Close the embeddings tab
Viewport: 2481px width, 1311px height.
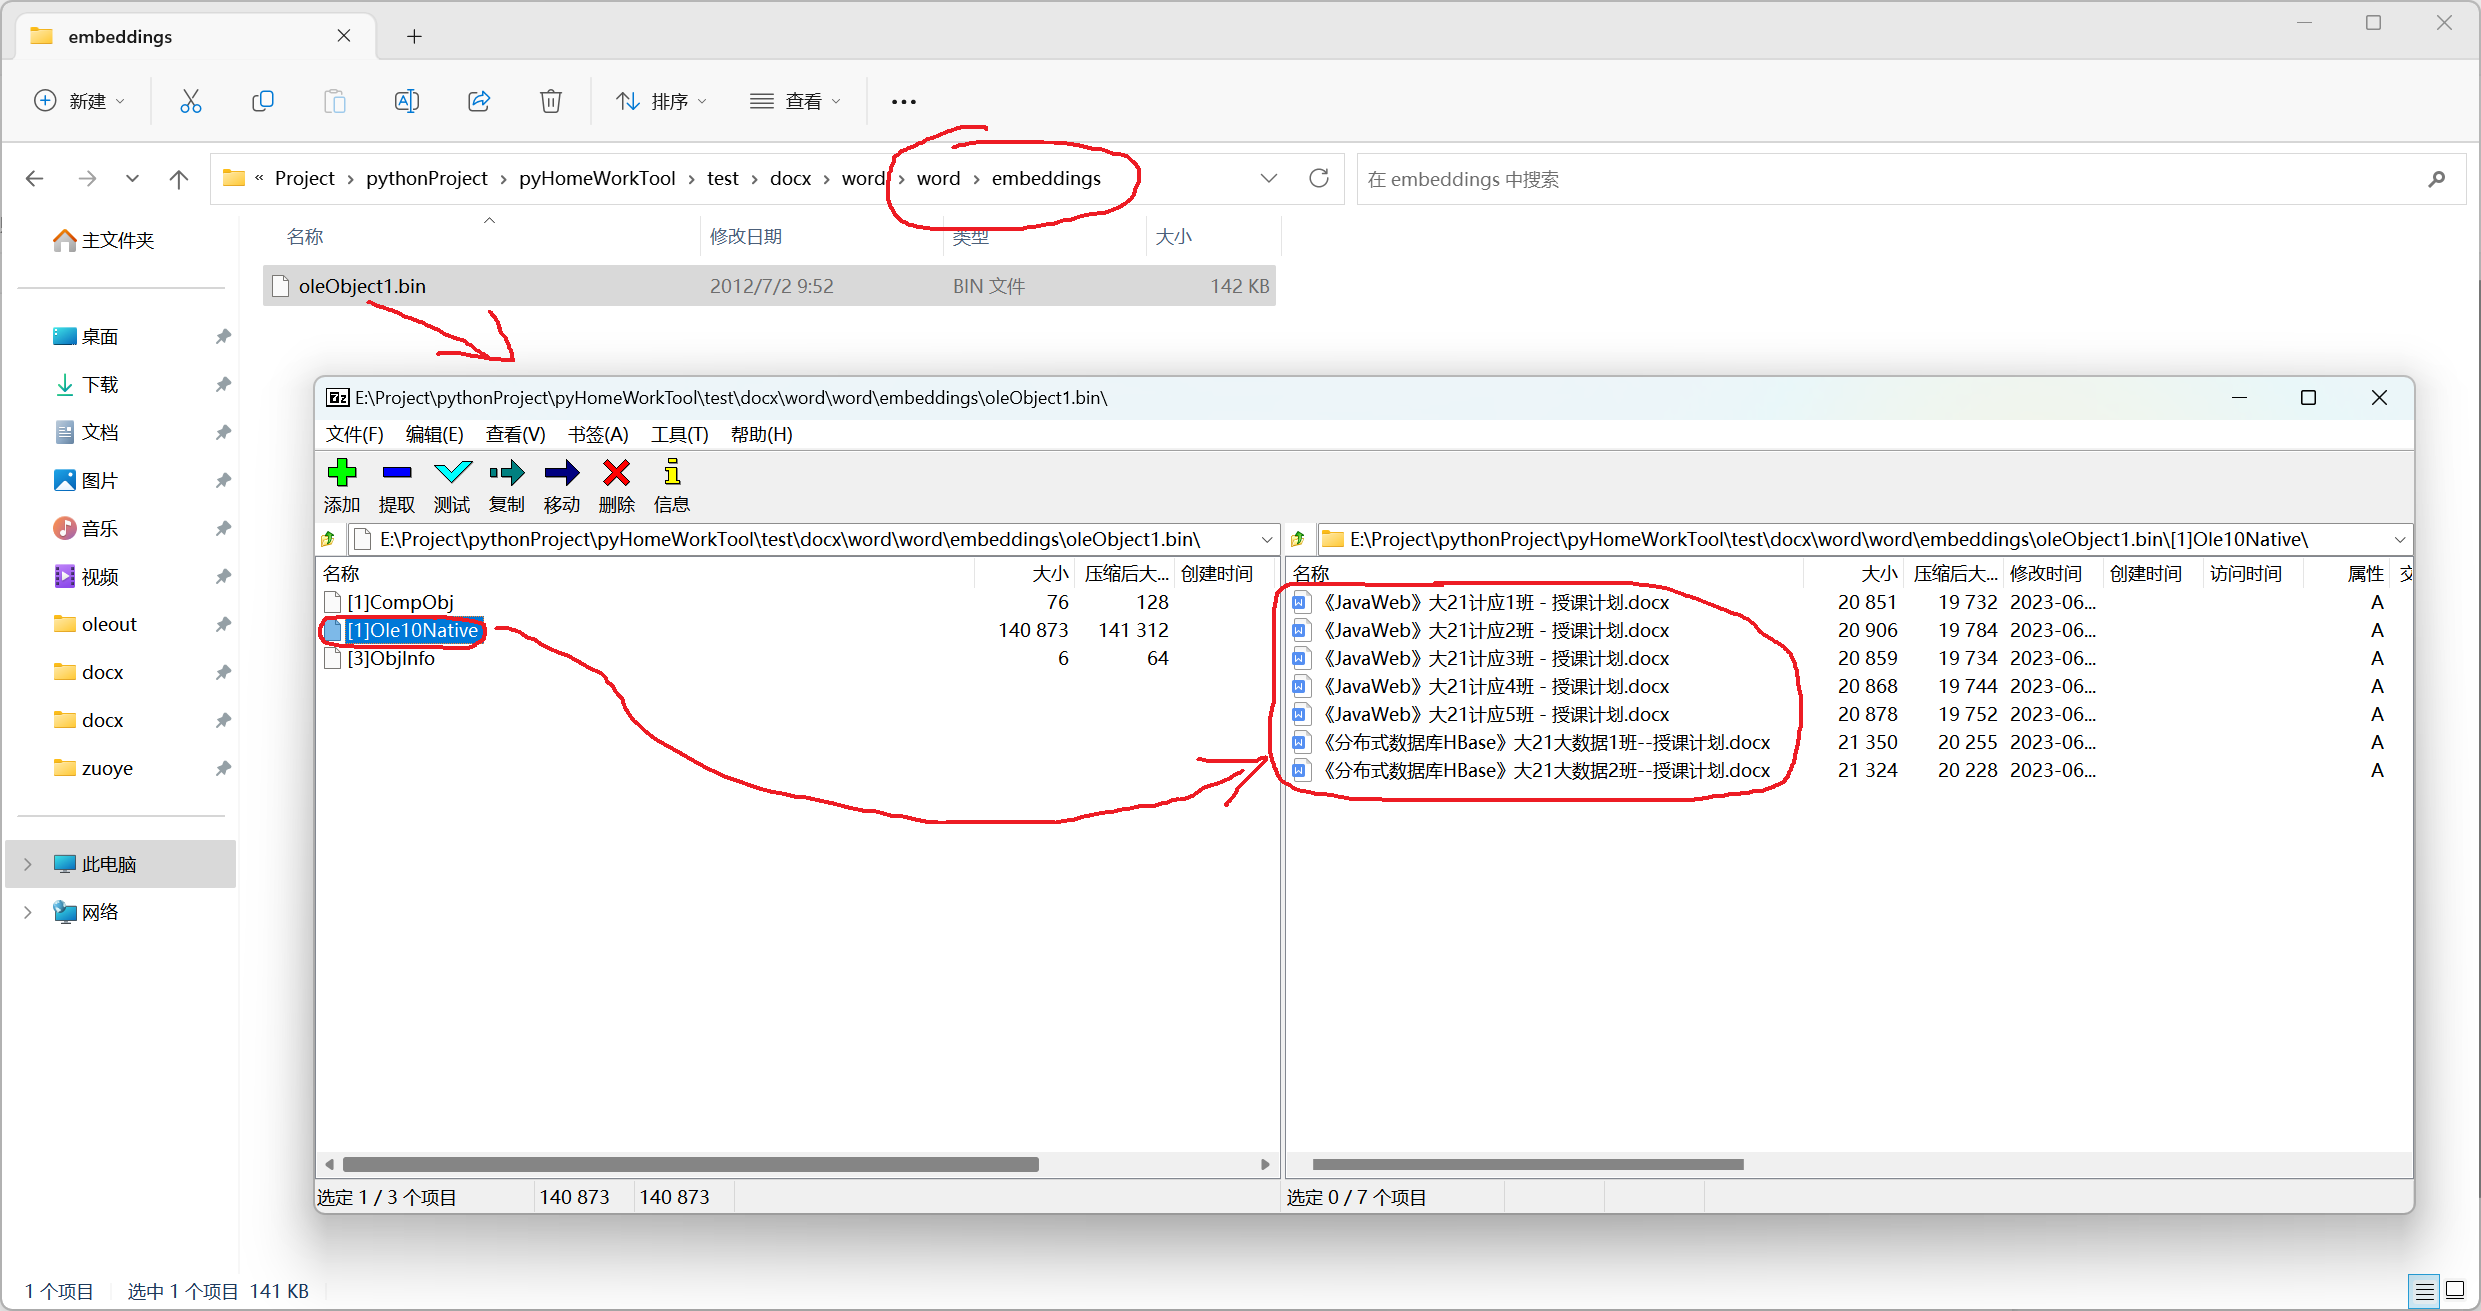344,36
